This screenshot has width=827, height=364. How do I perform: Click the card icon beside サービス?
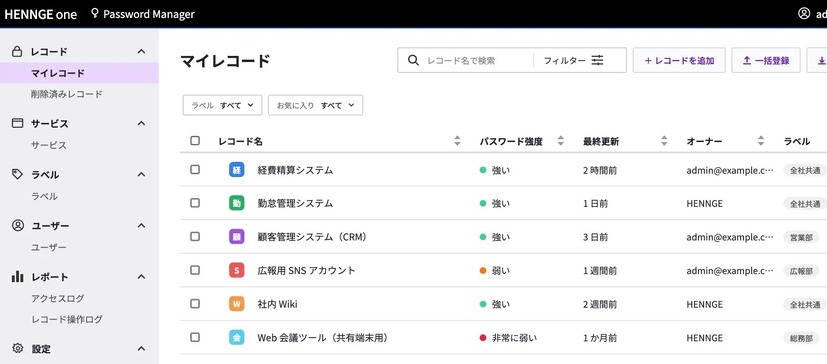coord(17,123)
